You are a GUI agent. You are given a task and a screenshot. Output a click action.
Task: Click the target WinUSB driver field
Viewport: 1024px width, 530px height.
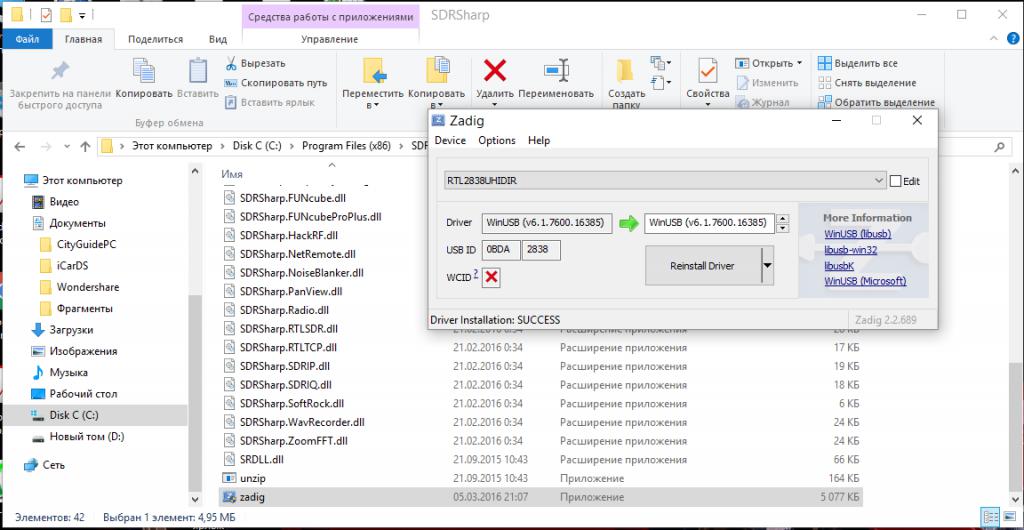(709, 222)
